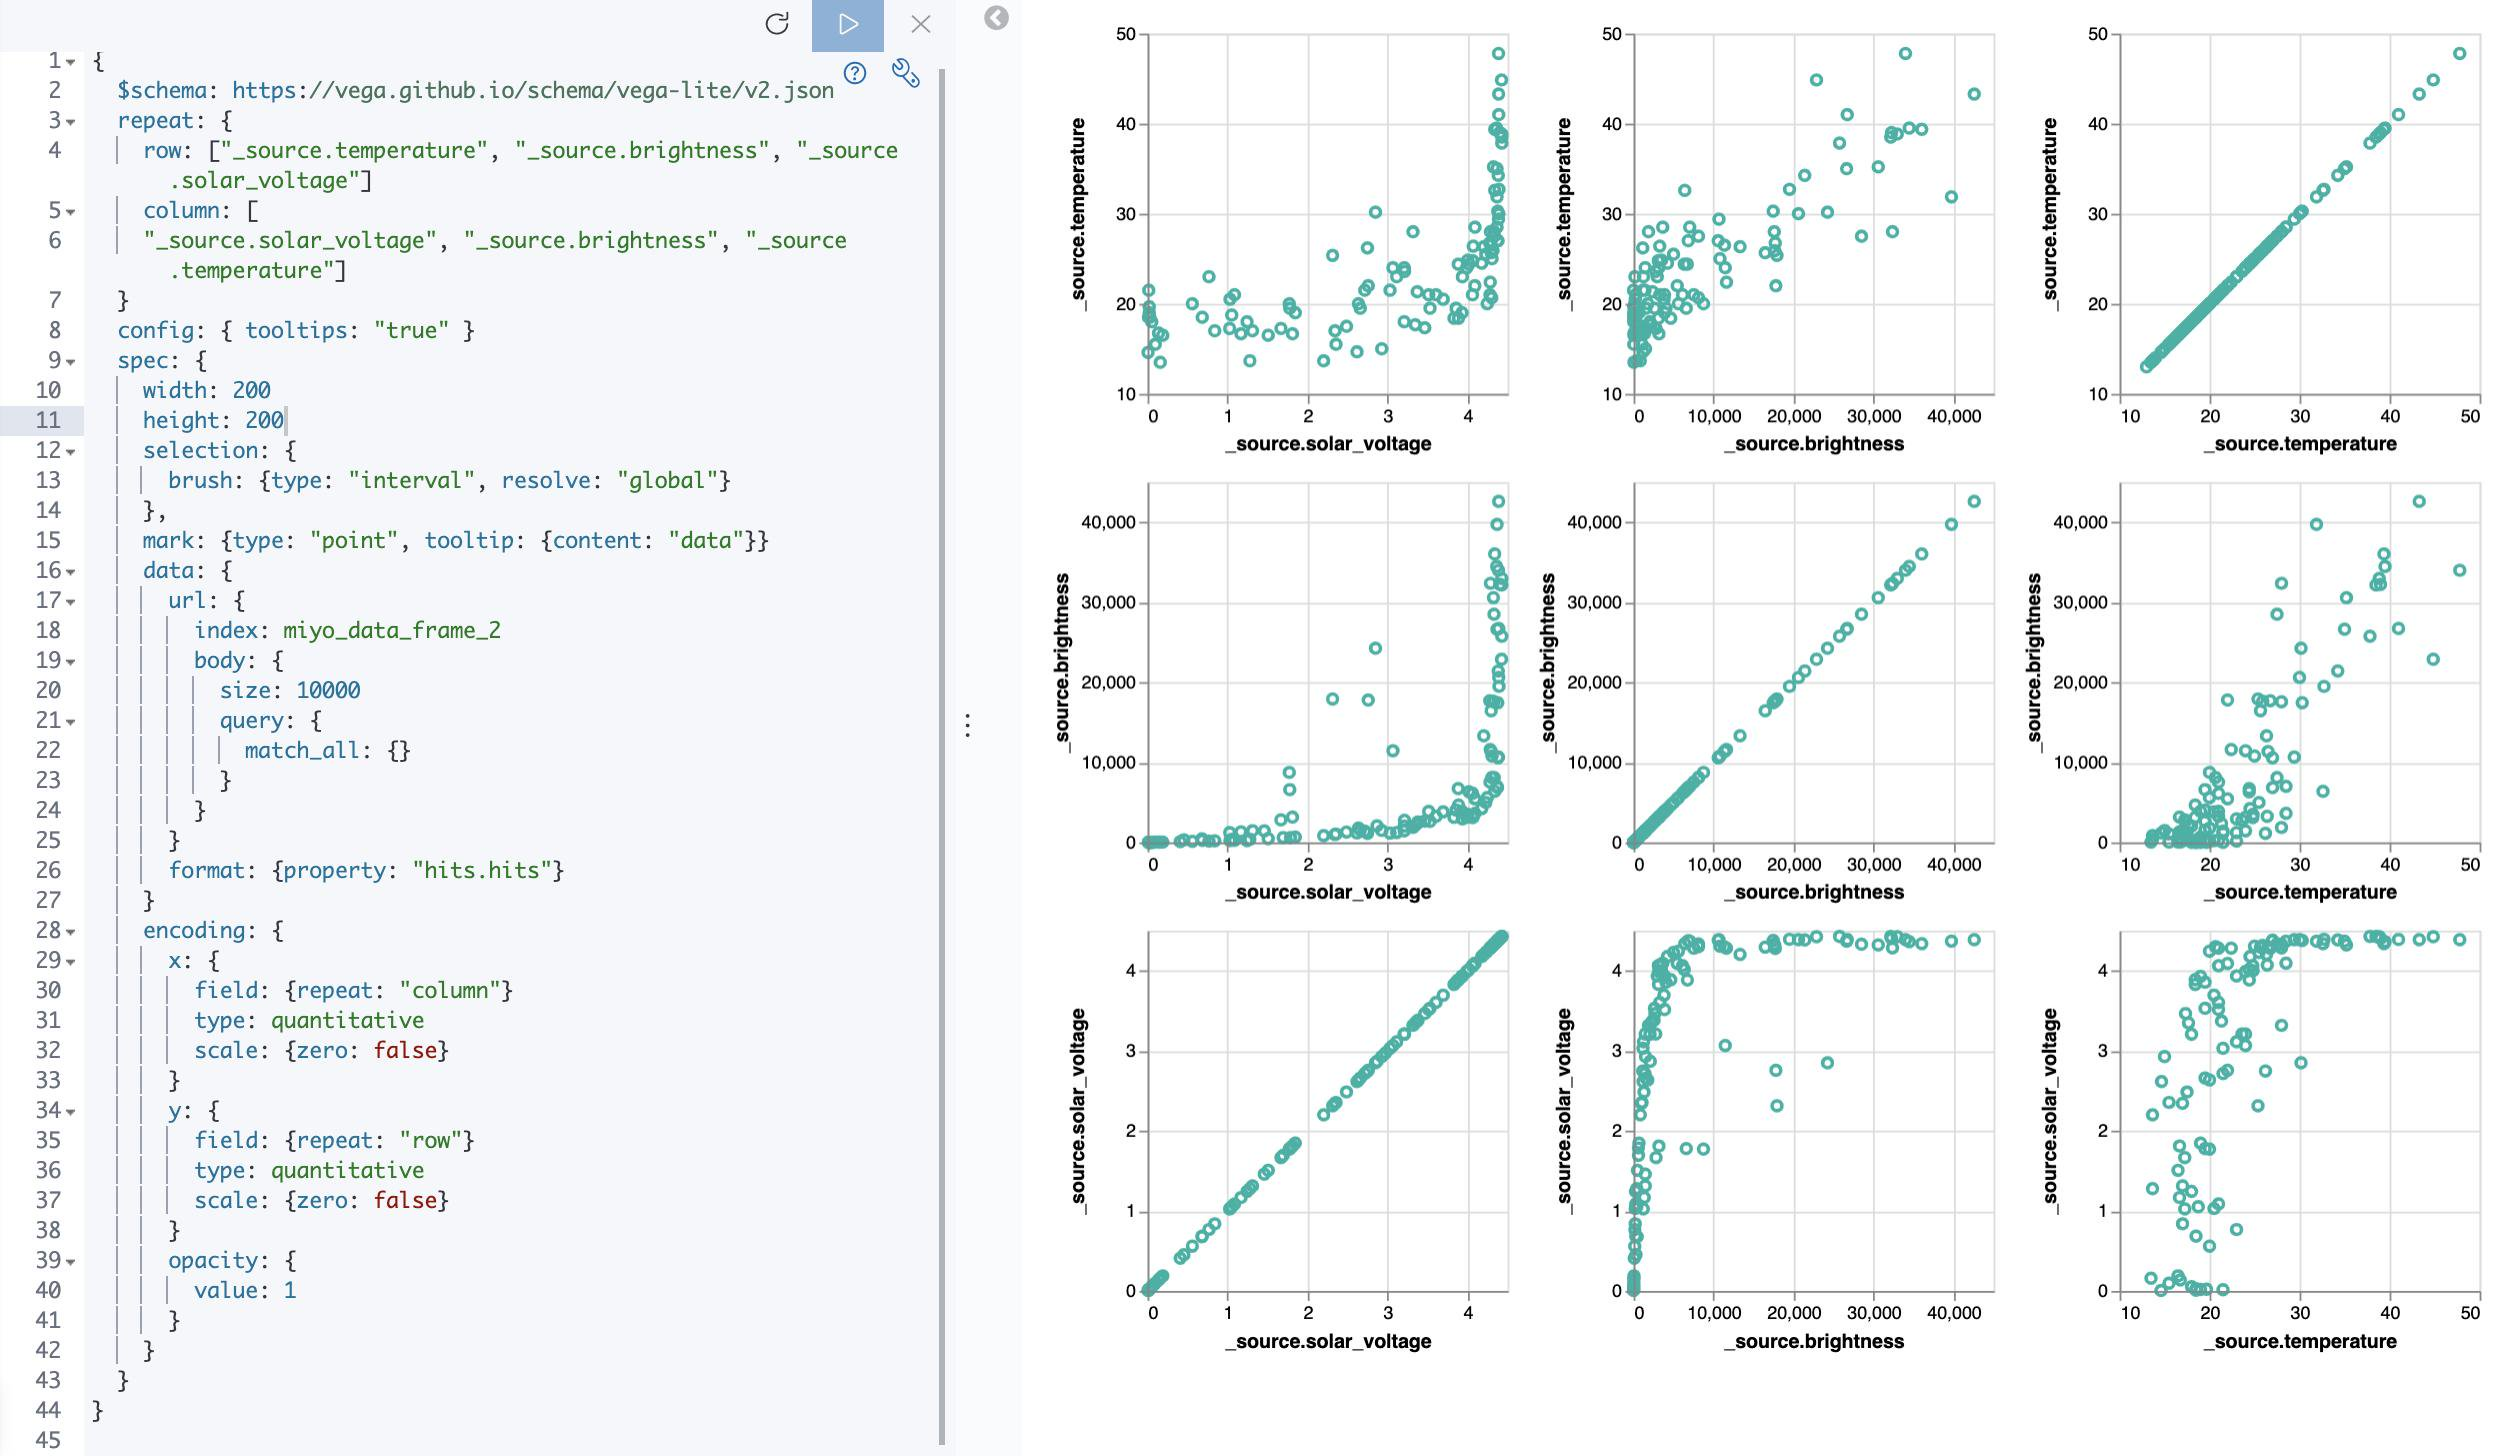The height and width of the screenshot is (1456, 2496).
Task: Click the index name miyo_data_frame_2
Action: pos(392,630)
